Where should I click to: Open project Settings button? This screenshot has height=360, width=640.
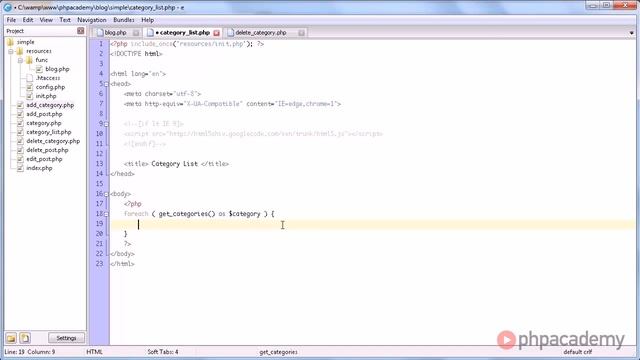tap(67, 338)
